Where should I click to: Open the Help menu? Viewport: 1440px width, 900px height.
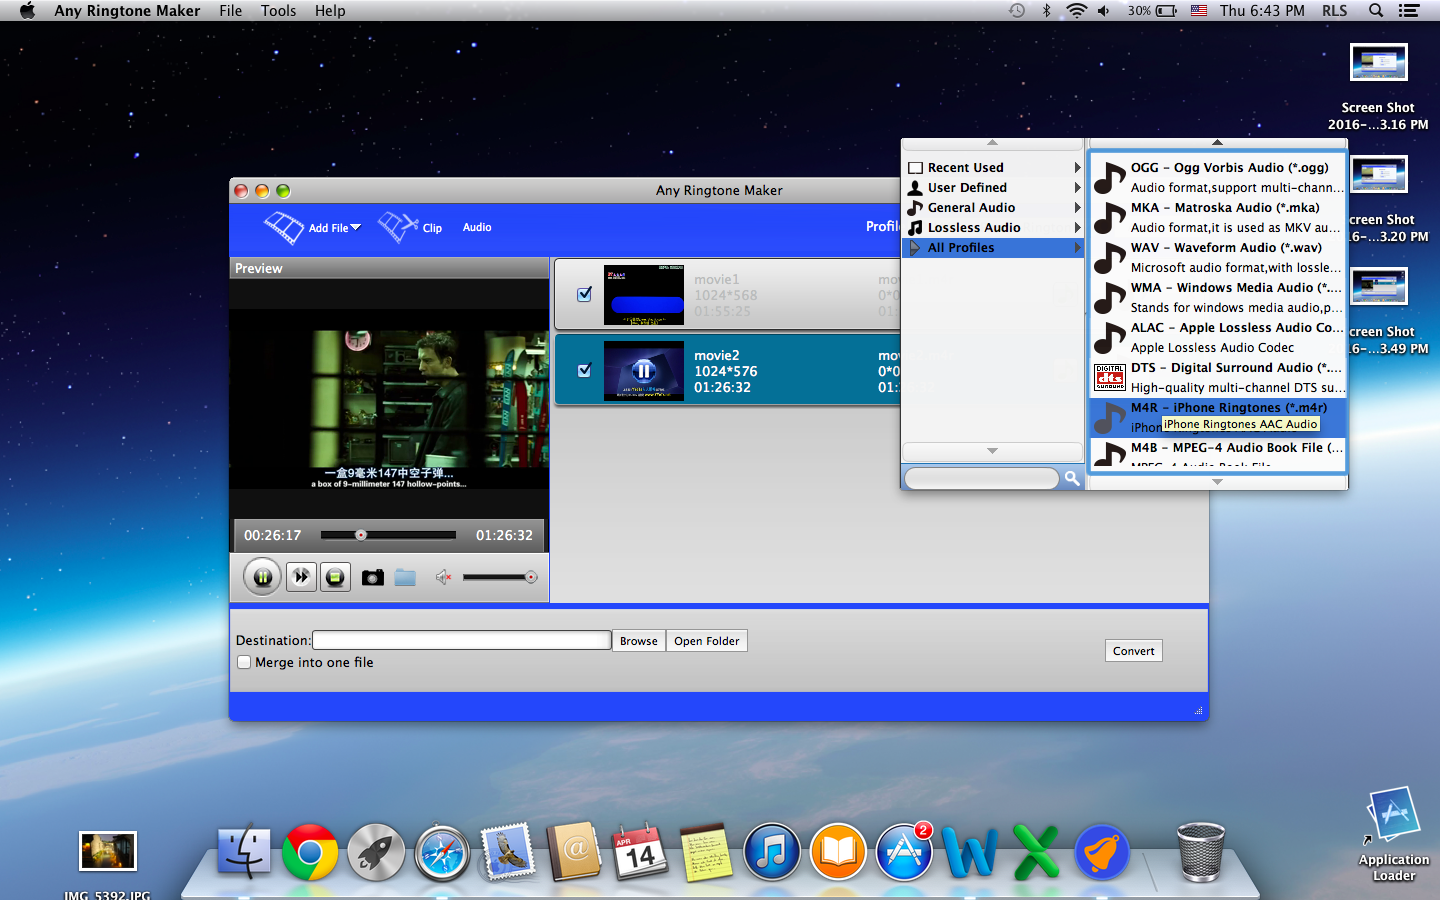(330, 11)
